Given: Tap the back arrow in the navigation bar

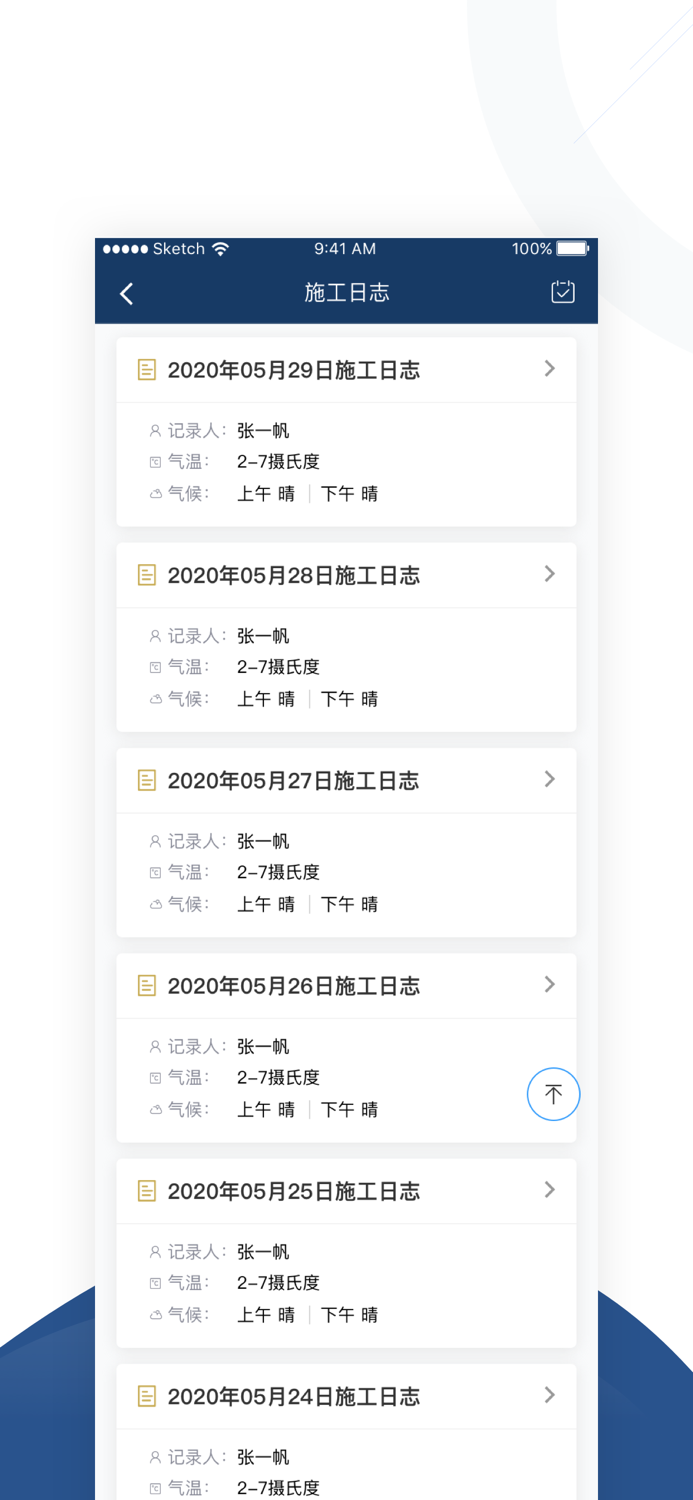Looking at the screenshot, I should click(126, 292).
